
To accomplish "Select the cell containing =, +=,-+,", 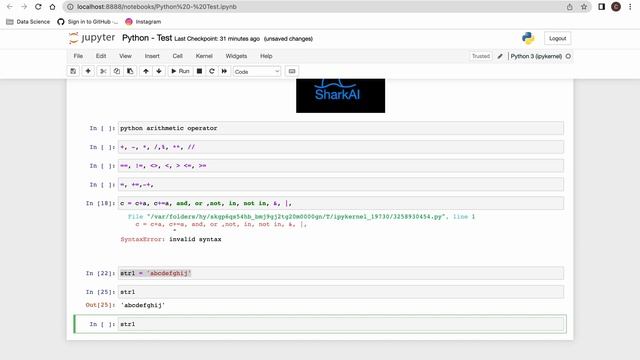I will pos(341,184).
